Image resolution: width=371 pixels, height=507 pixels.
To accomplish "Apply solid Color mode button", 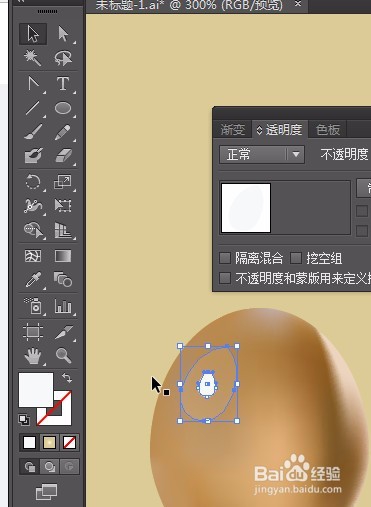I will [x=29, y=443].
